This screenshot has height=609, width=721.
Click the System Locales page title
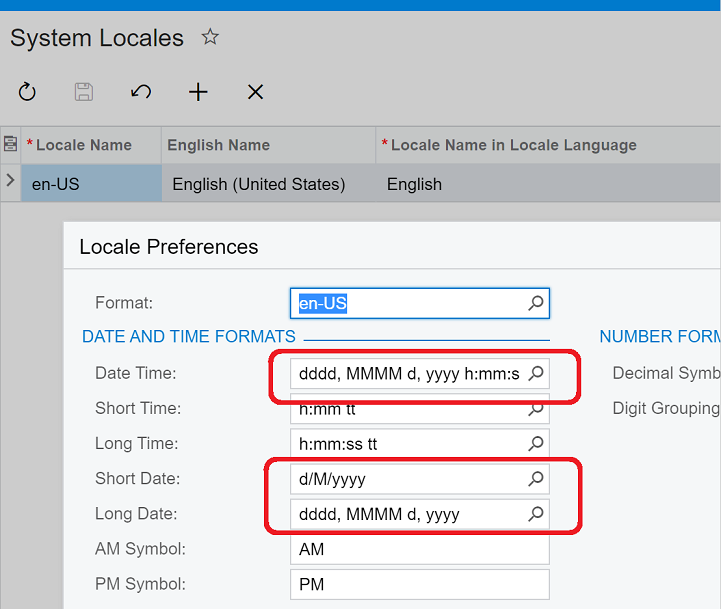(97, 38)
